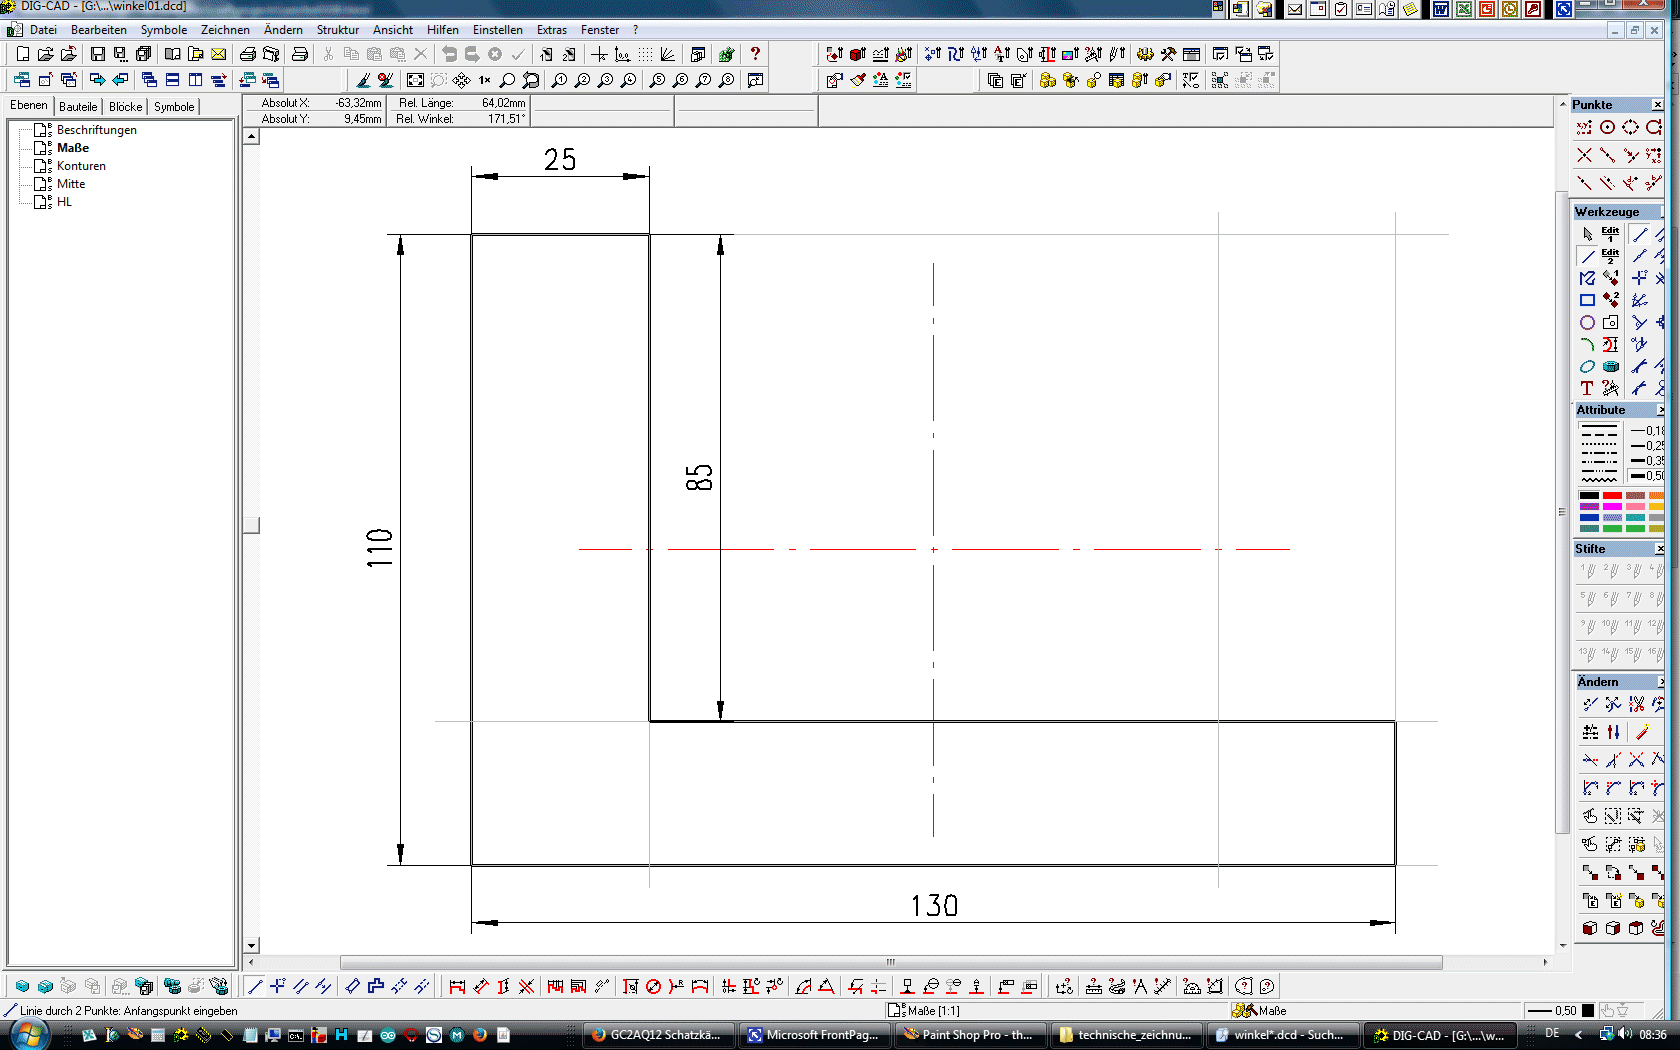Close the Stifte panel
The image size is (1680, 1050).
(1659, 549)
